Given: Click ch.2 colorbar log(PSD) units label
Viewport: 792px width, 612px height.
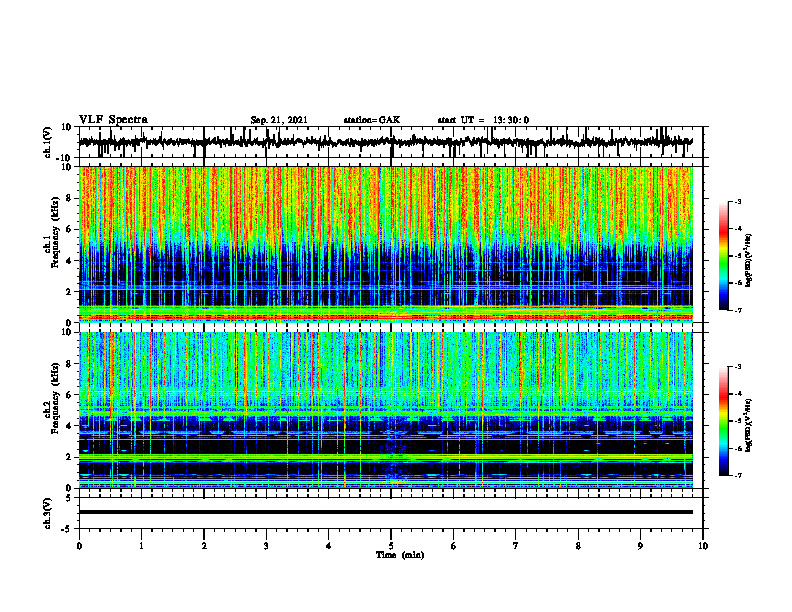Looking at the screenshot, I should (748, 424).
